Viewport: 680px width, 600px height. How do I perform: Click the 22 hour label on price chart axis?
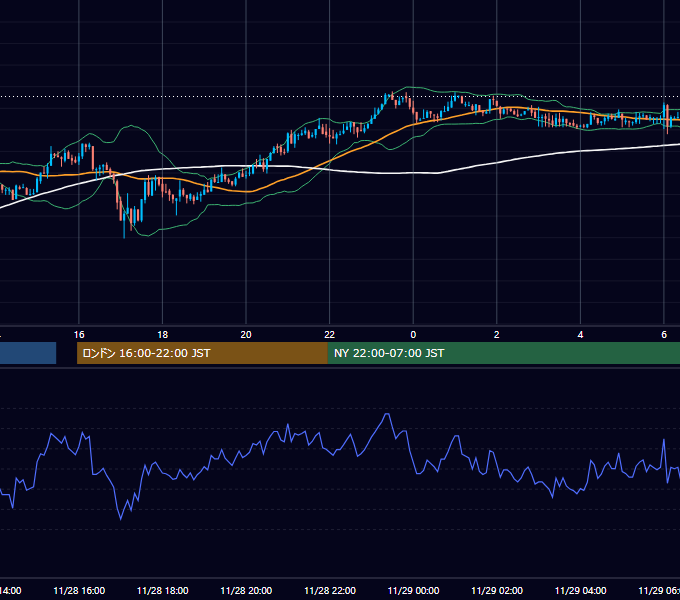(x=330, y=335)
